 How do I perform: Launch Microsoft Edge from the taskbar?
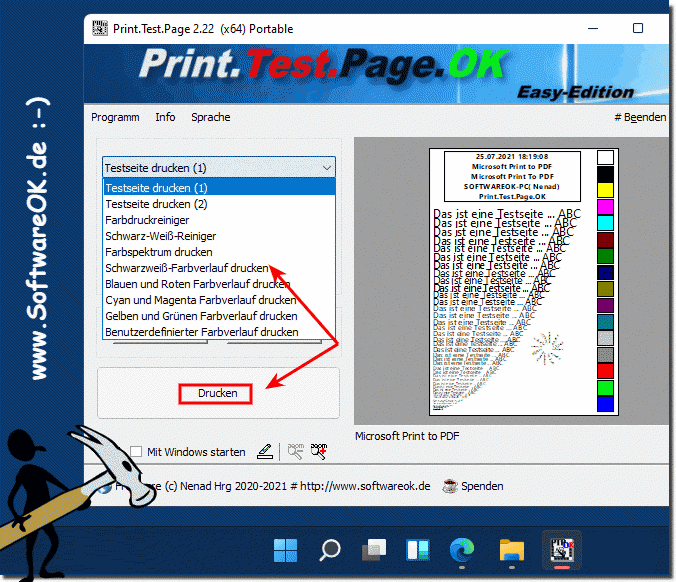click(462, 550)
